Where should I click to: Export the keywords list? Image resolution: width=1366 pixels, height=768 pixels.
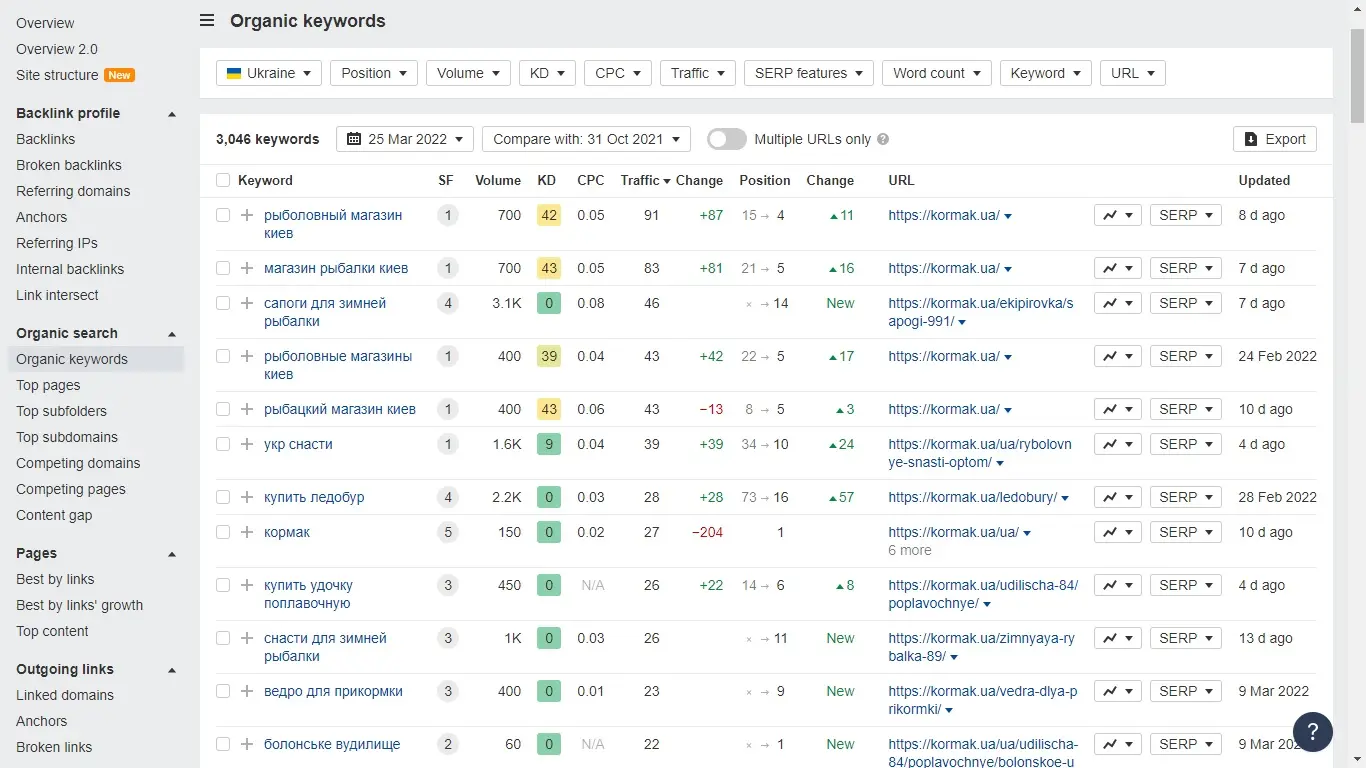coord(1274,139)
